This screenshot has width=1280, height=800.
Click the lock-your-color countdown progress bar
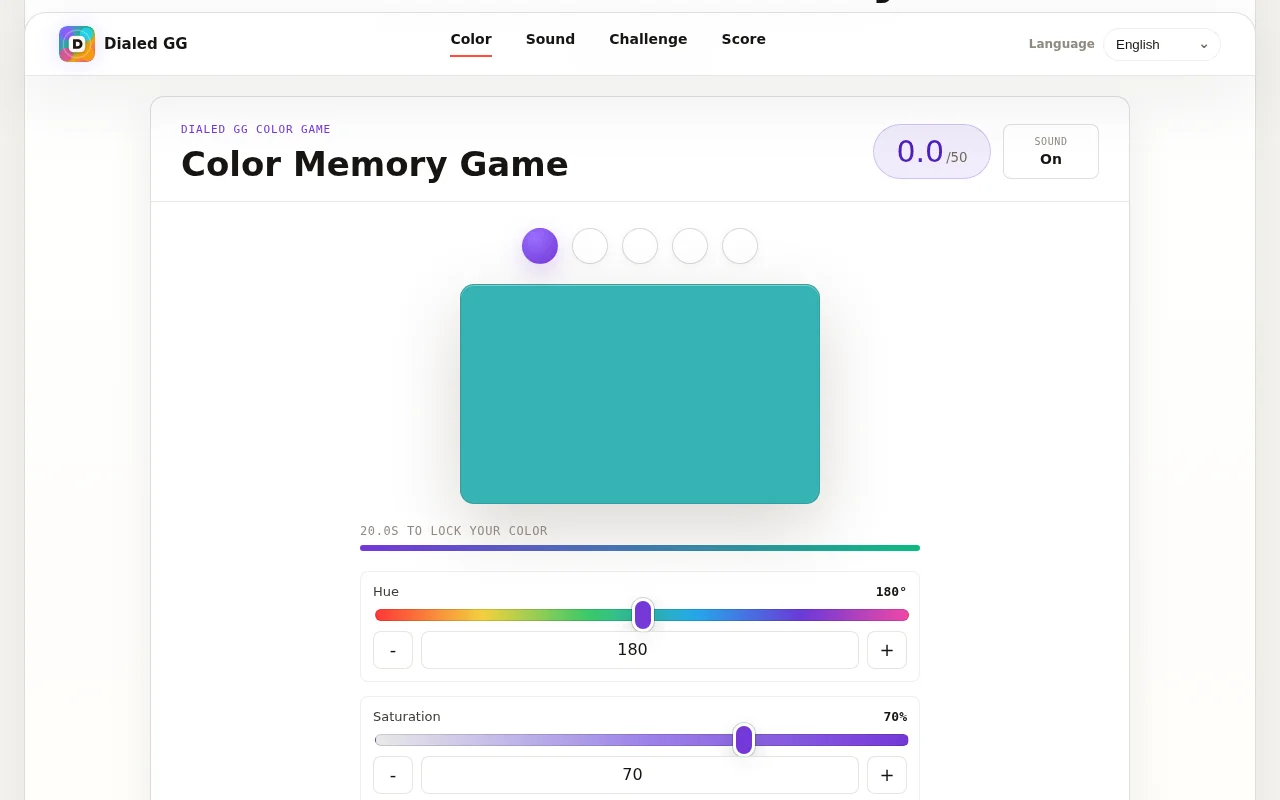640,548
